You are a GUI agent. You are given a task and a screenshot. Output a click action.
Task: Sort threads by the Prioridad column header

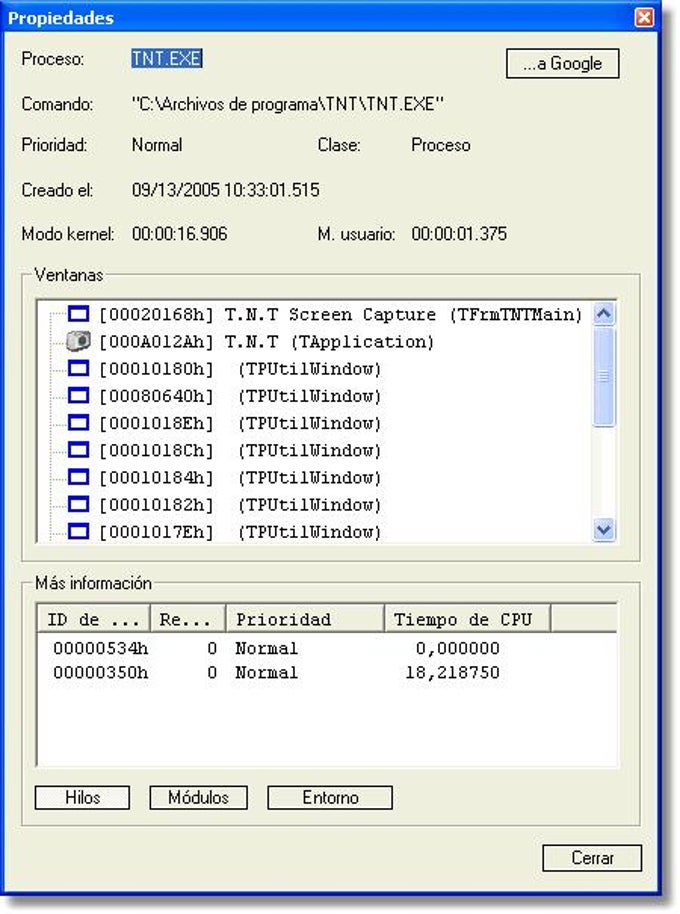point(305,619)
